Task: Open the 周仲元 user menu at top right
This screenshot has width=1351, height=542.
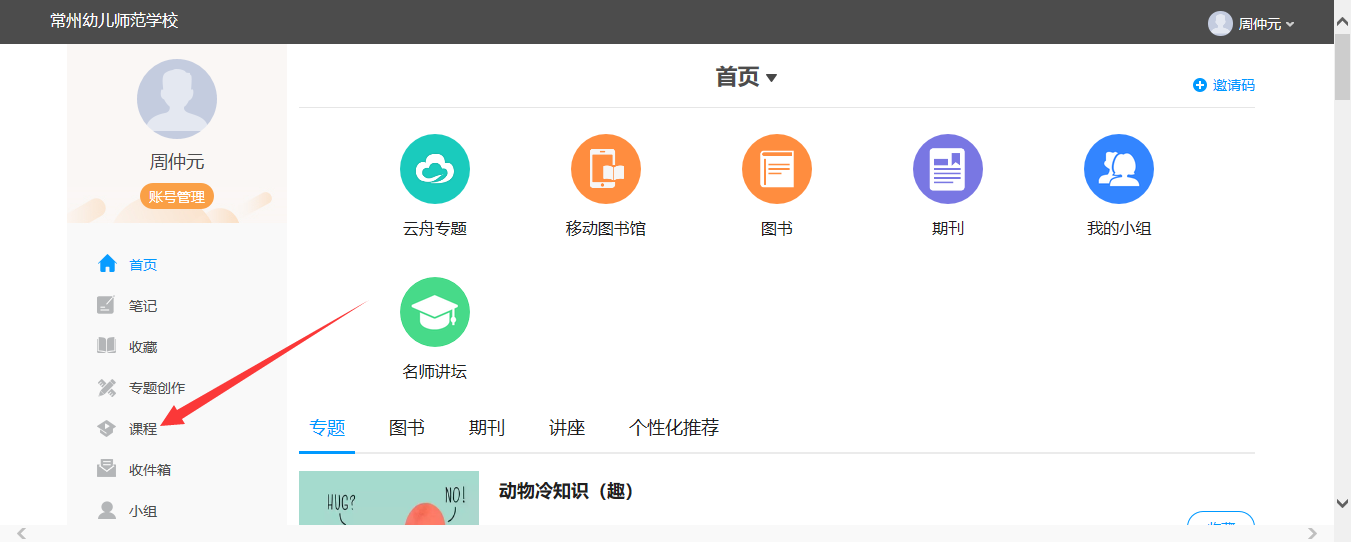Action: click(1251, 23)
